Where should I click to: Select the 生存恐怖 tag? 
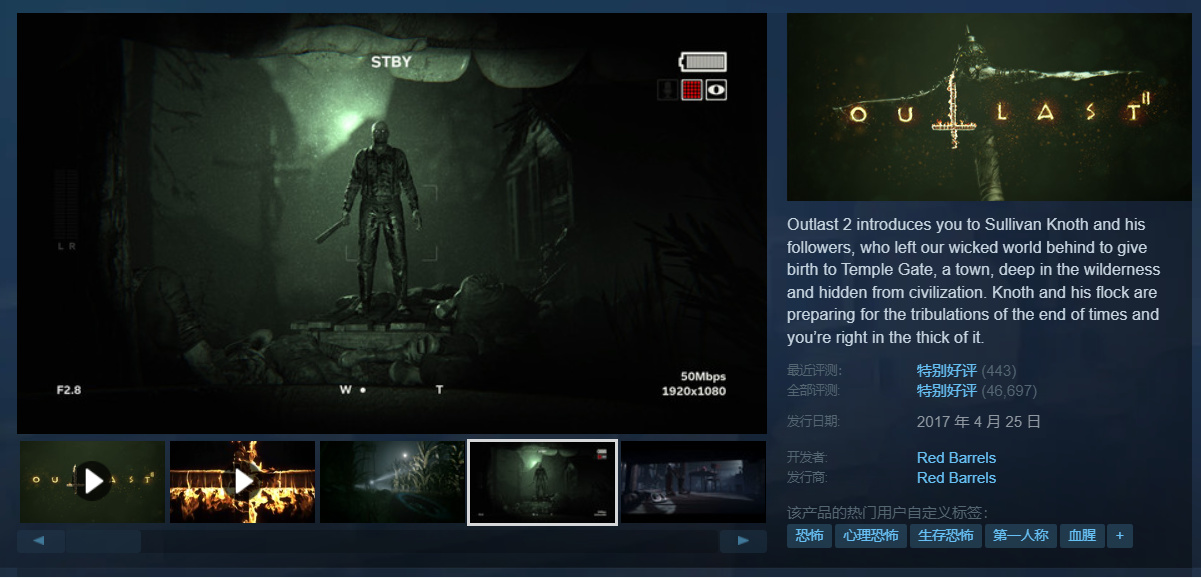(946, 536)
